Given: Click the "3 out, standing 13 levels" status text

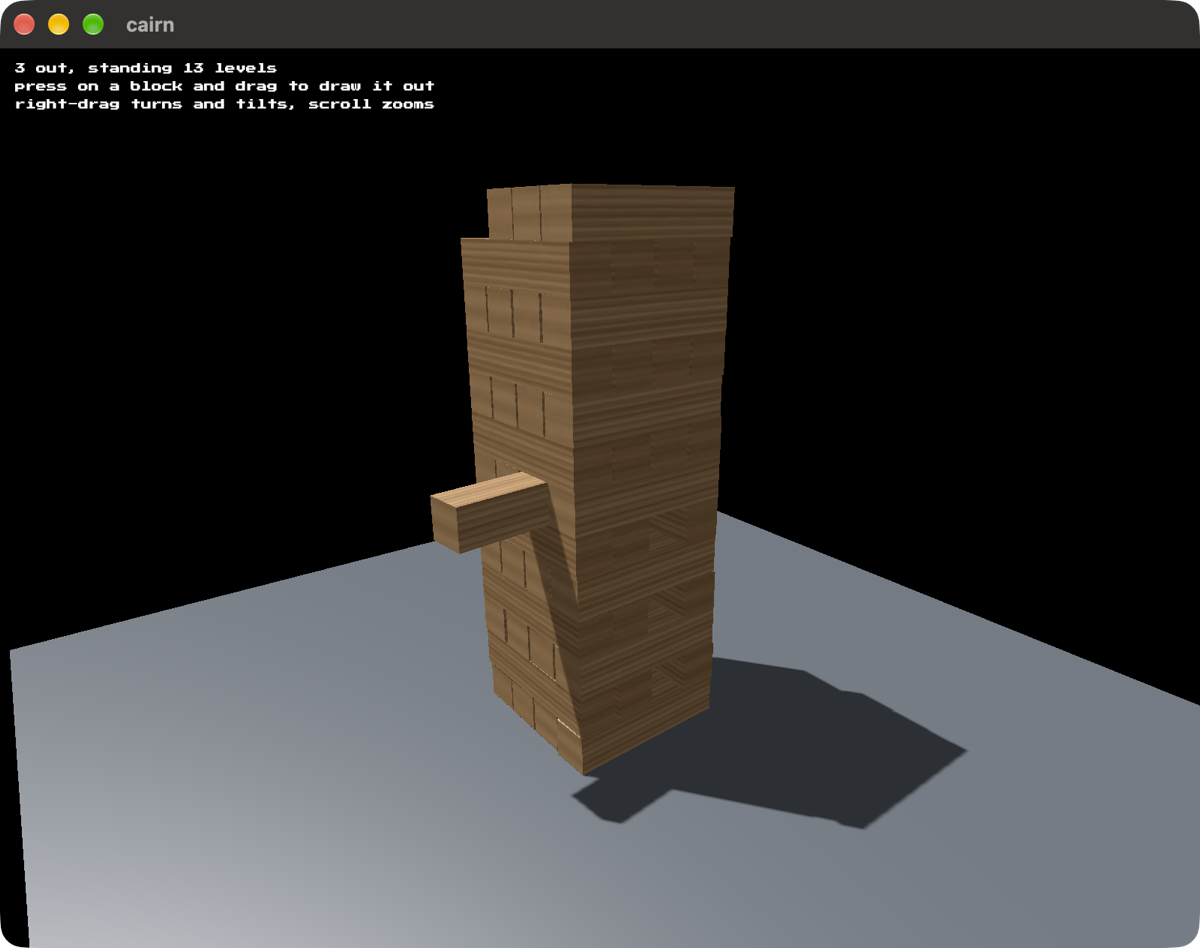Looking at the screenshot, I should click(x=145, y=68).
